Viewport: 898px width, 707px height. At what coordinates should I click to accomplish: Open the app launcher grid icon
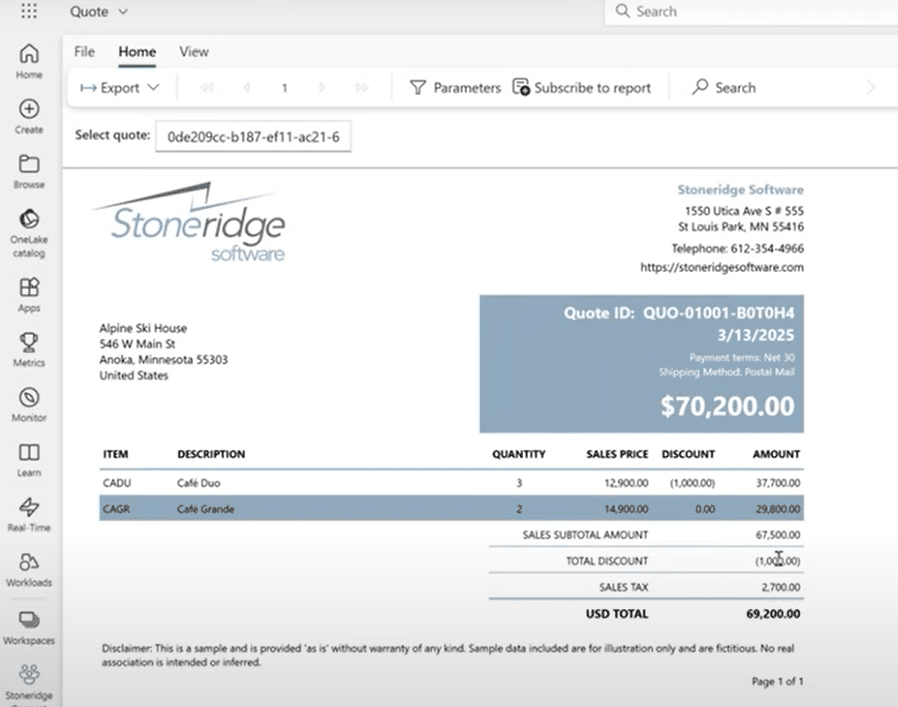(29, 12)
